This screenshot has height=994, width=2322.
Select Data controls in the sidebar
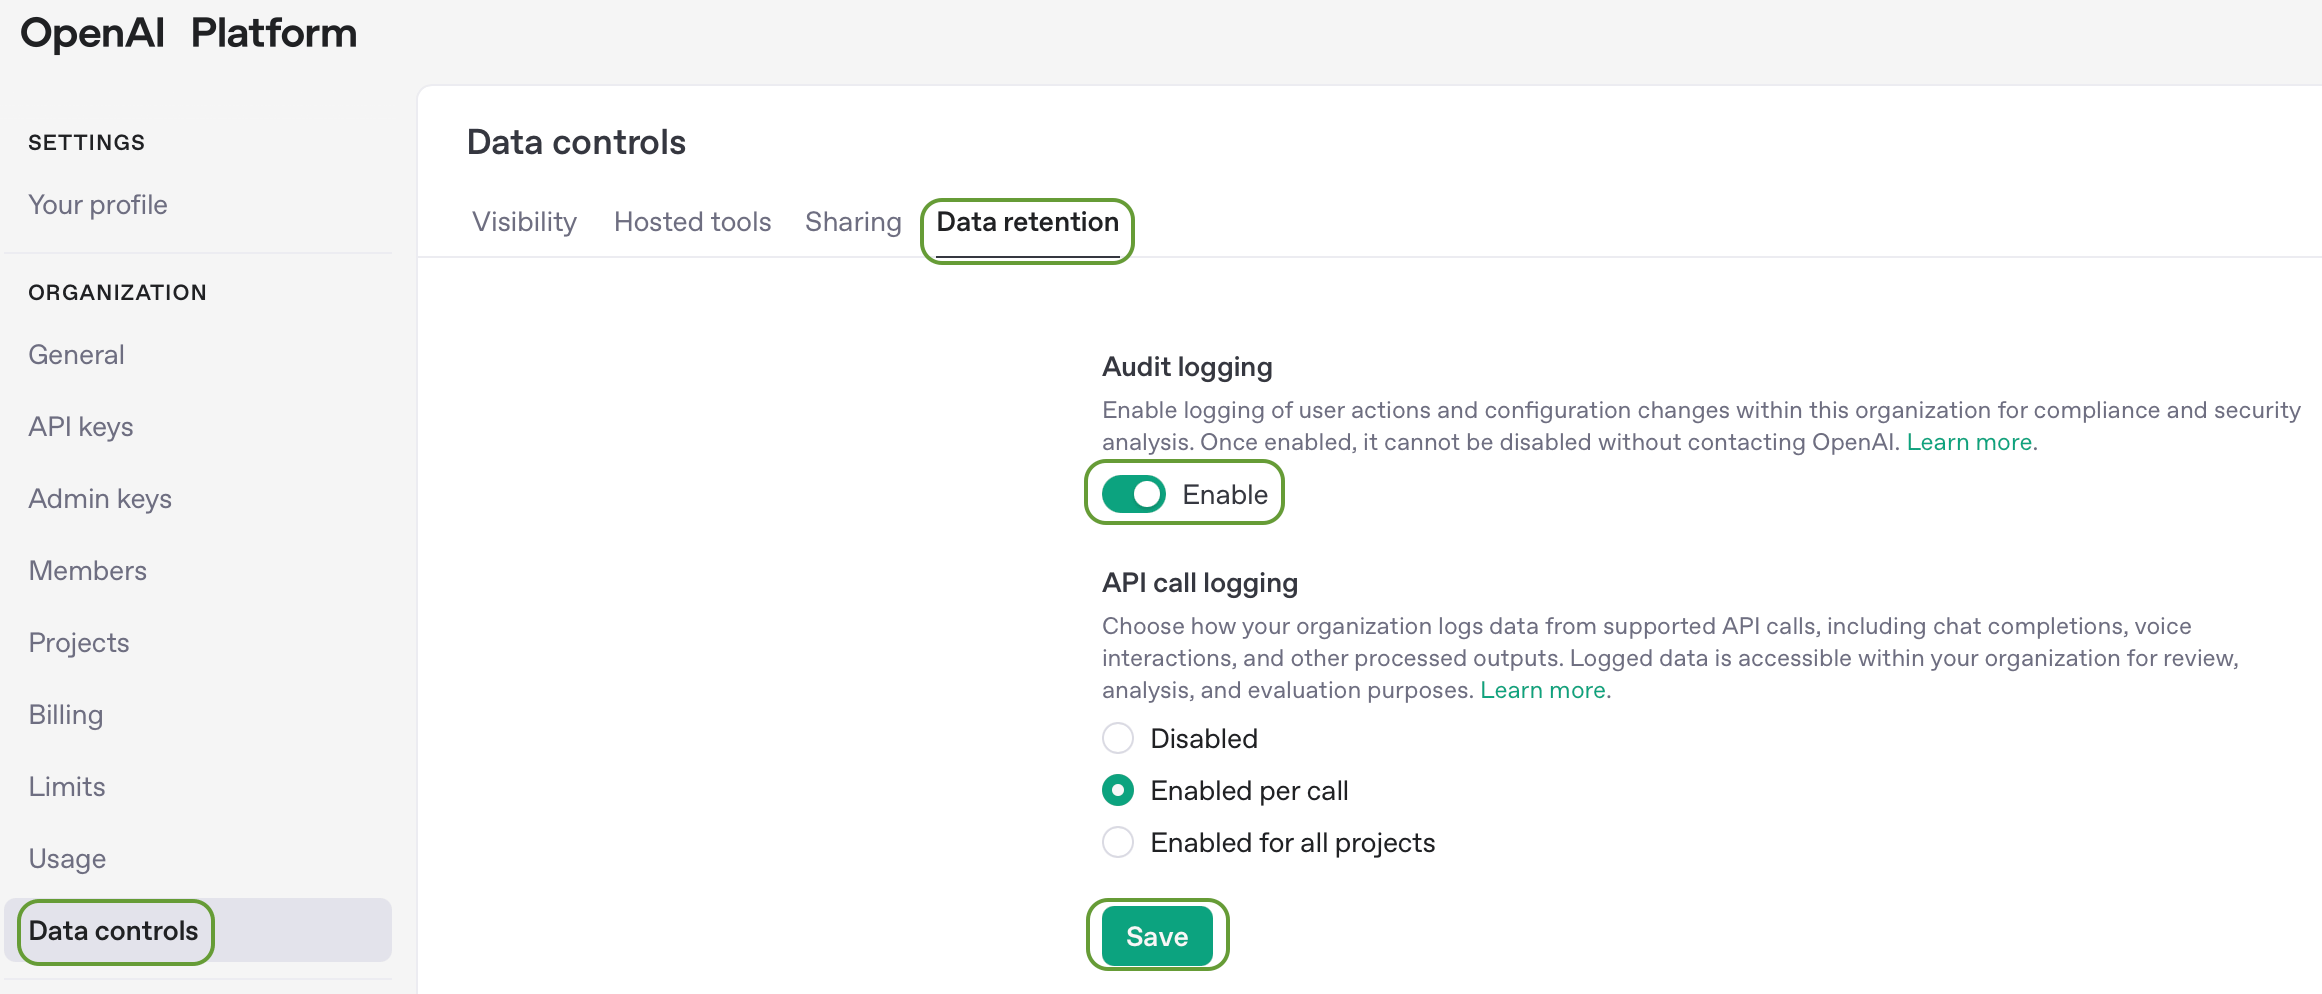[198, 931]
